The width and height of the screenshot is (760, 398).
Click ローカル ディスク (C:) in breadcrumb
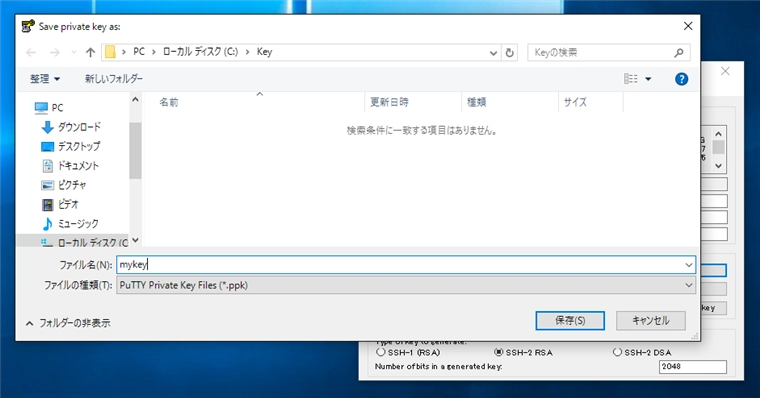point(200,52)
